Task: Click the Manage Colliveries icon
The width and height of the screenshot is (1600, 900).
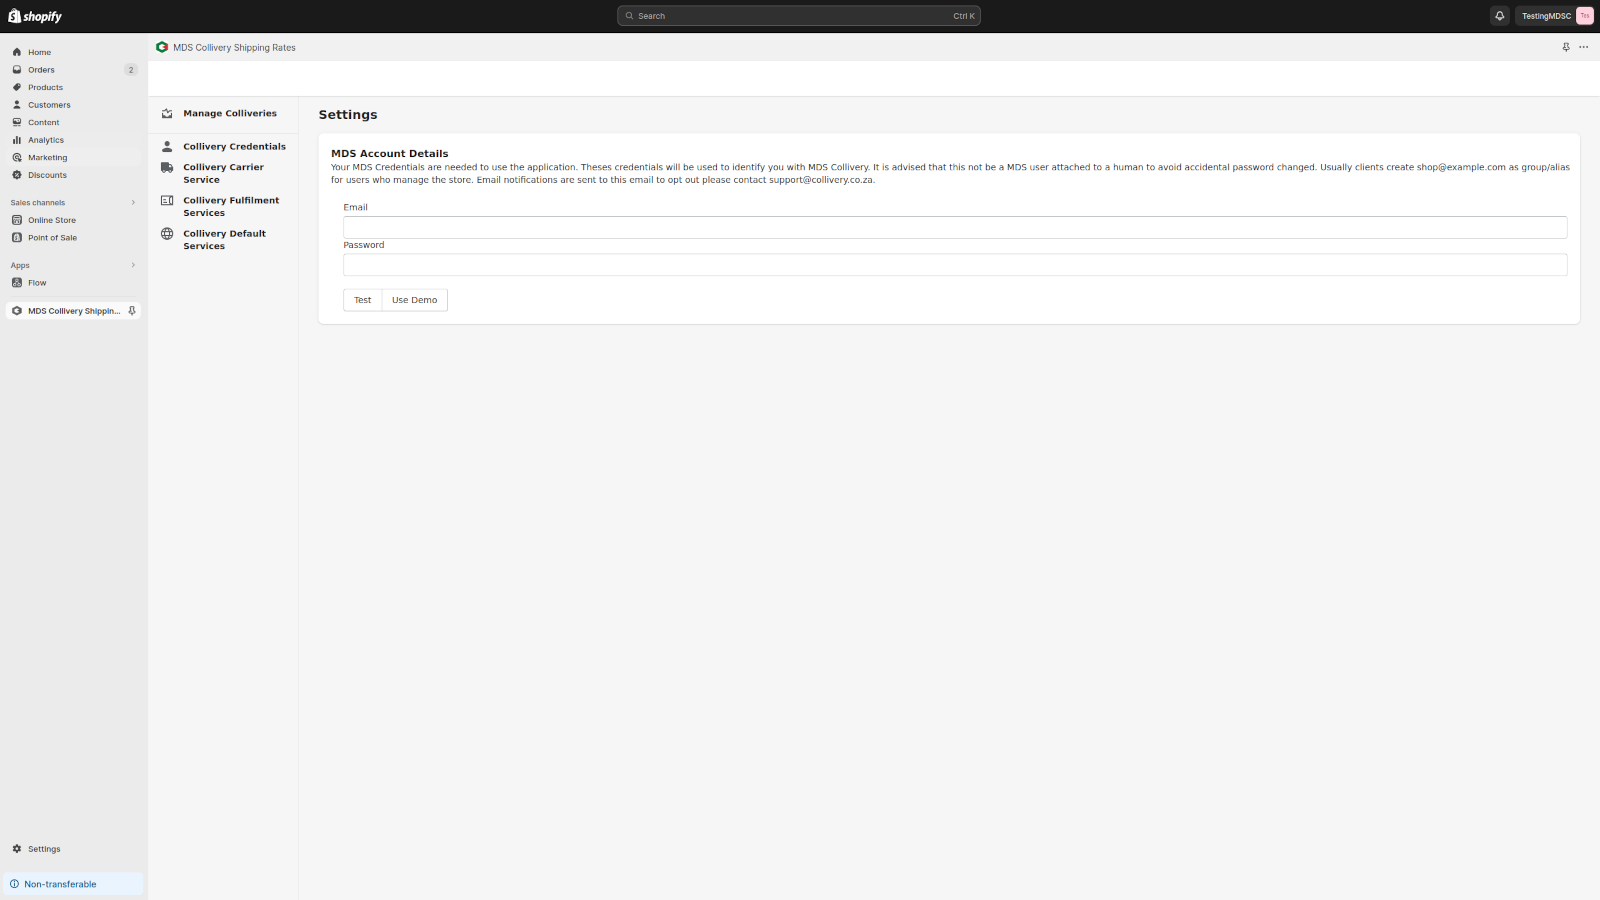Action: 167,114
